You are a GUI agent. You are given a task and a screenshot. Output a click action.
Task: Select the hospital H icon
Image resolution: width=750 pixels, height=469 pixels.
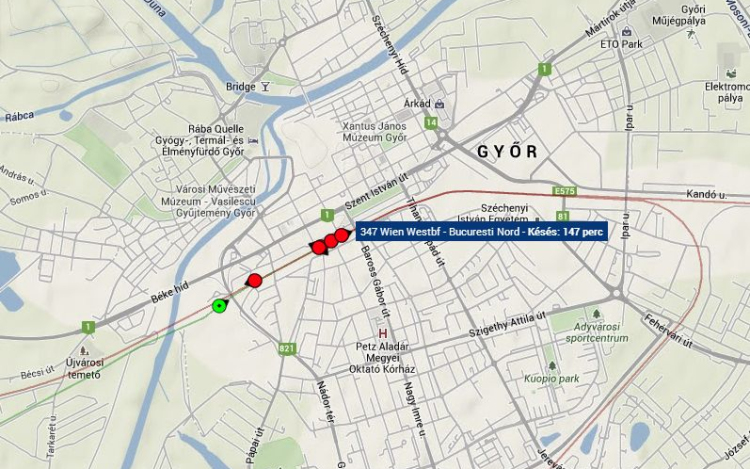[x=383, y=333]
